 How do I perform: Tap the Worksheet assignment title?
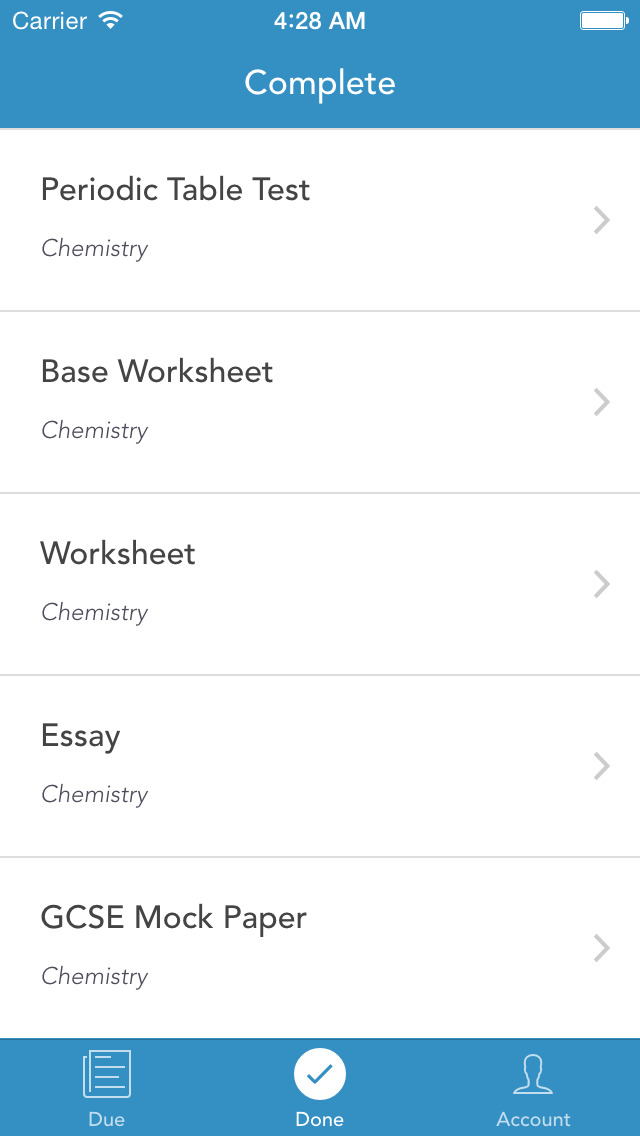point(118,554)
